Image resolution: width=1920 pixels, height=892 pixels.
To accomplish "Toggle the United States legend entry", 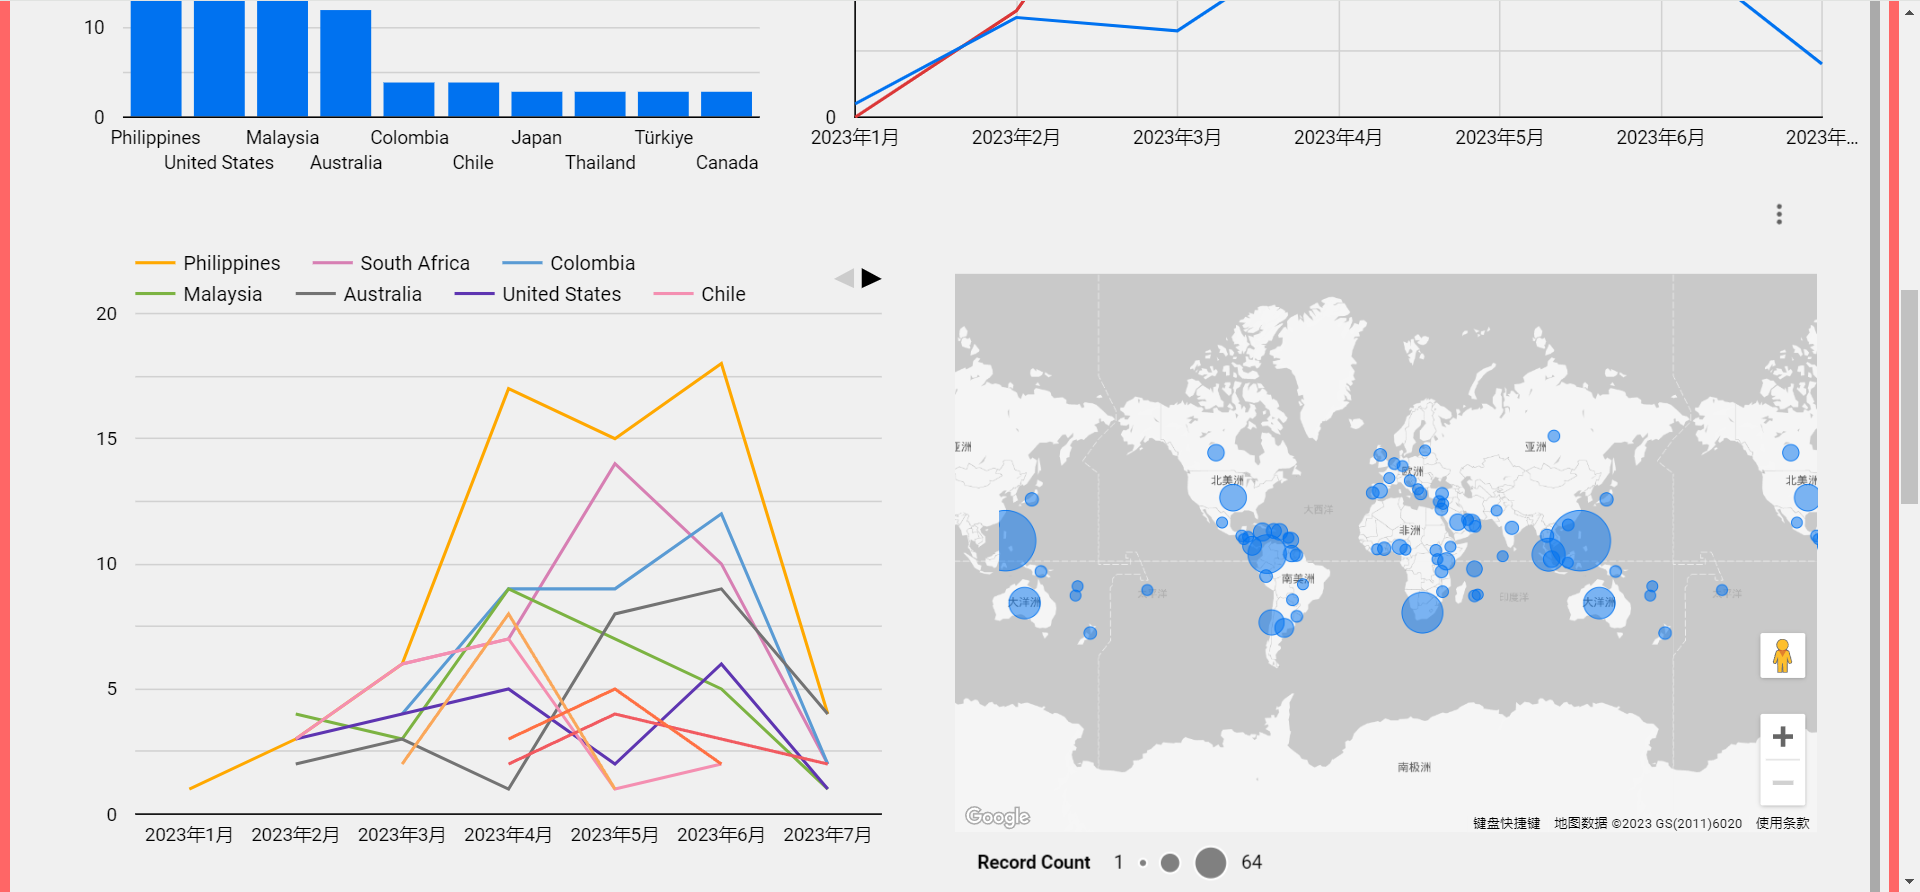I will pos(561,294).
